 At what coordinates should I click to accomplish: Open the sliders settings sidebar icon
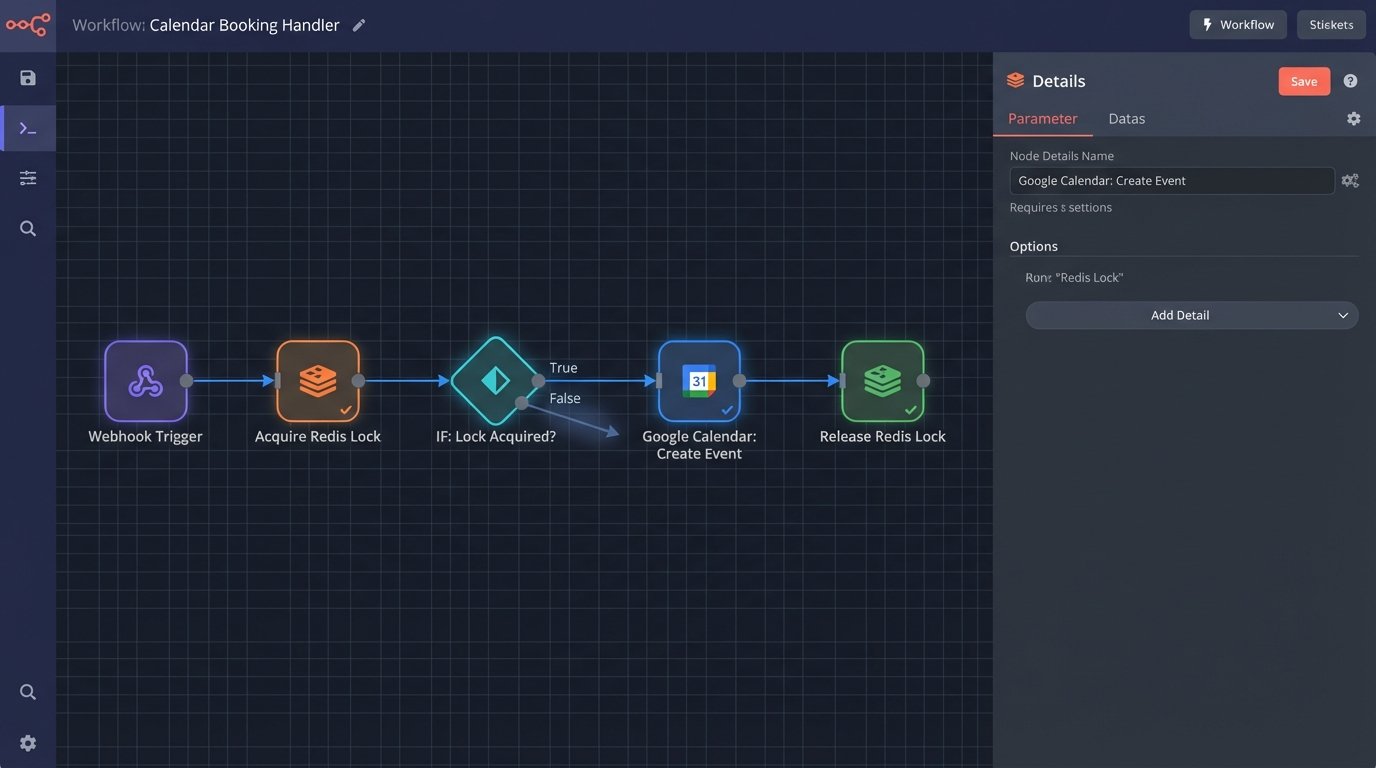[28, 178]
